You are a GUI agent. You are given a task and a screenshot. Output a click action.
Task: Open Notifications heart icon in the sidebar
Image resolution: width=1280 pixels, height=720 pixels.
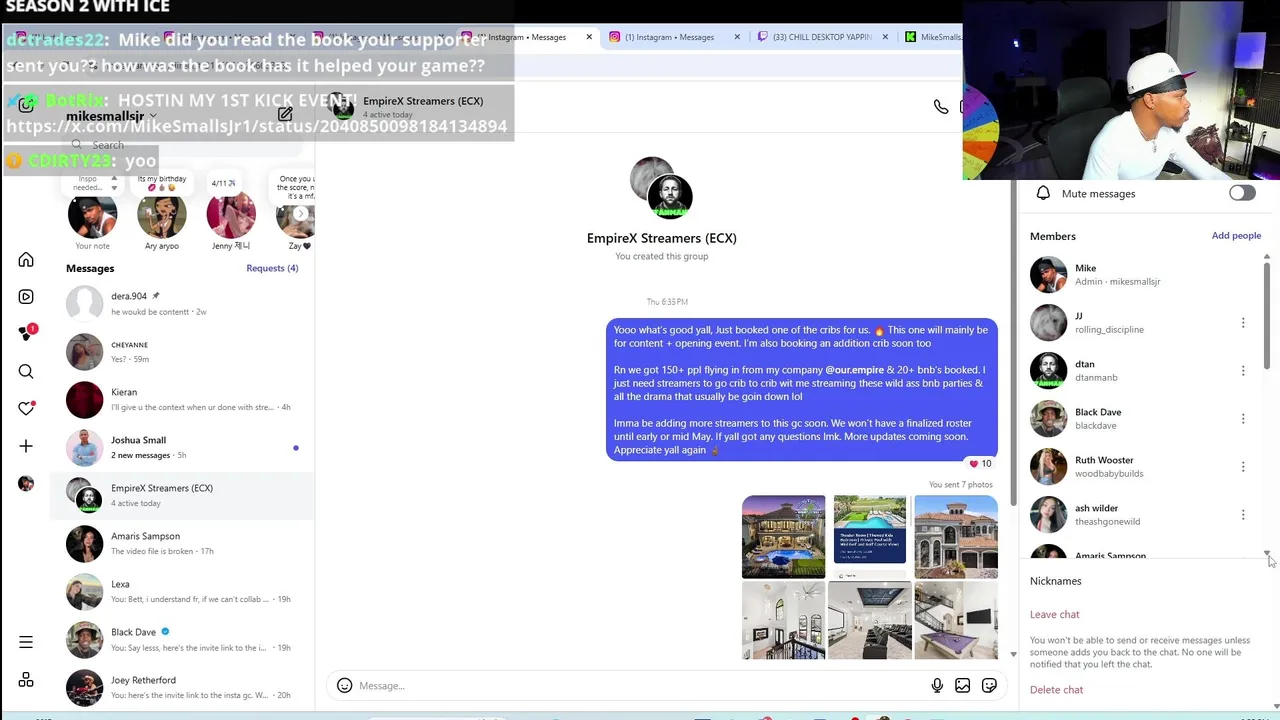(x=26, y=409)
